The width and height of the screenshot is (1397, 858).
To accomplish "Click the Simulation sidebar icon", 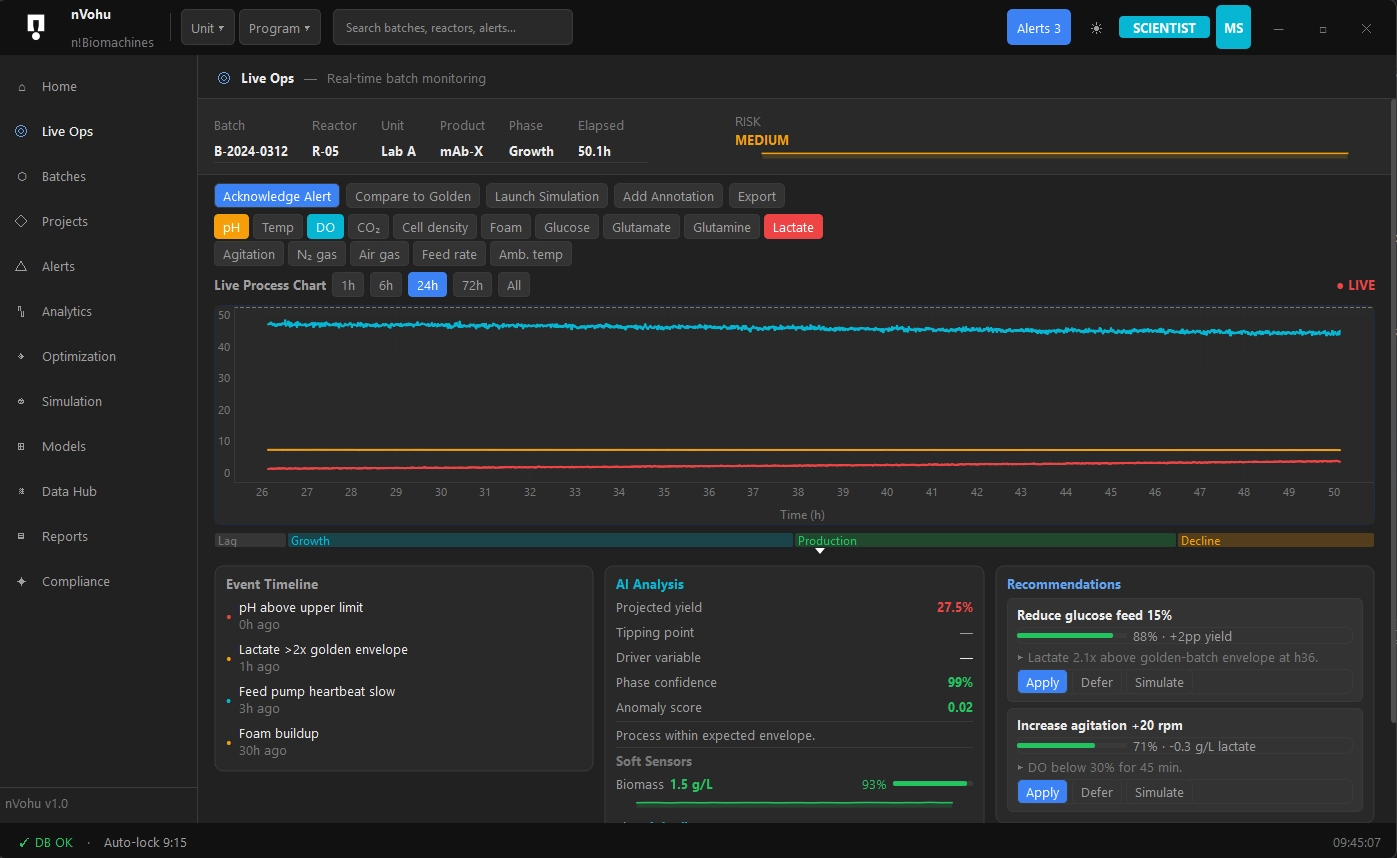I will 22,402.
